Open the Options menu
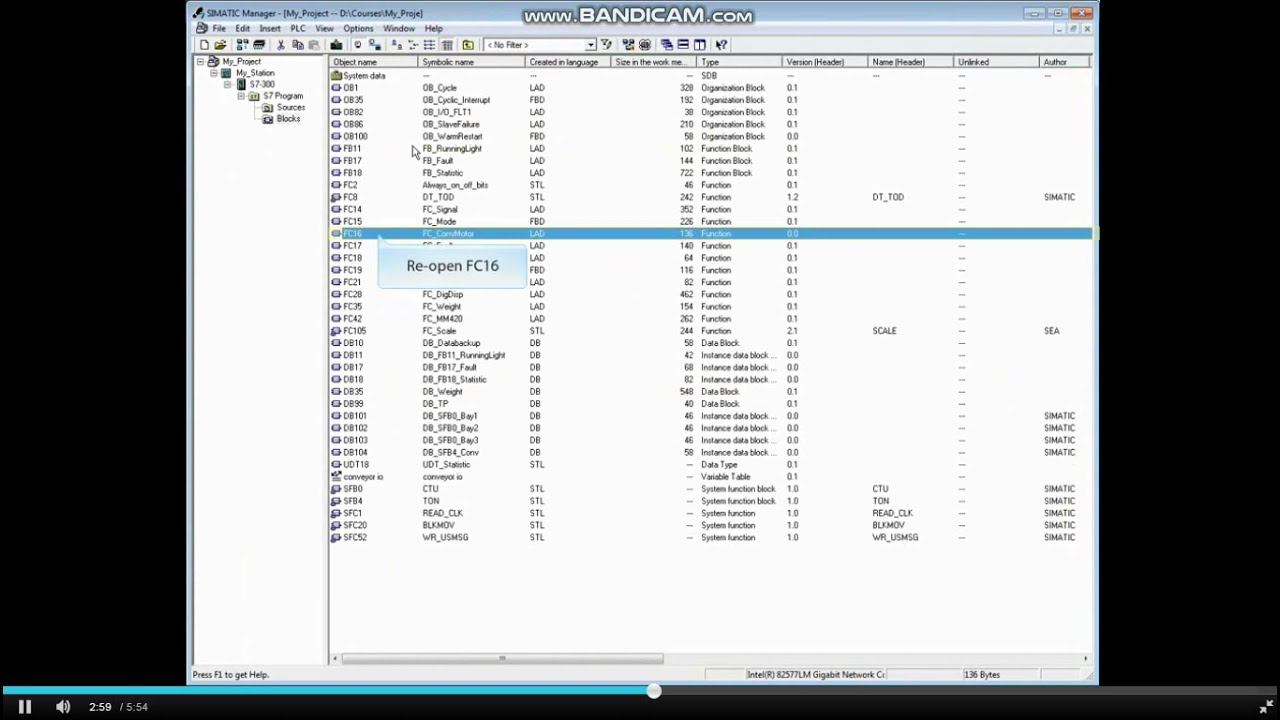Image resolution: width=1280 pixels, height=720 pixels. 358,28
